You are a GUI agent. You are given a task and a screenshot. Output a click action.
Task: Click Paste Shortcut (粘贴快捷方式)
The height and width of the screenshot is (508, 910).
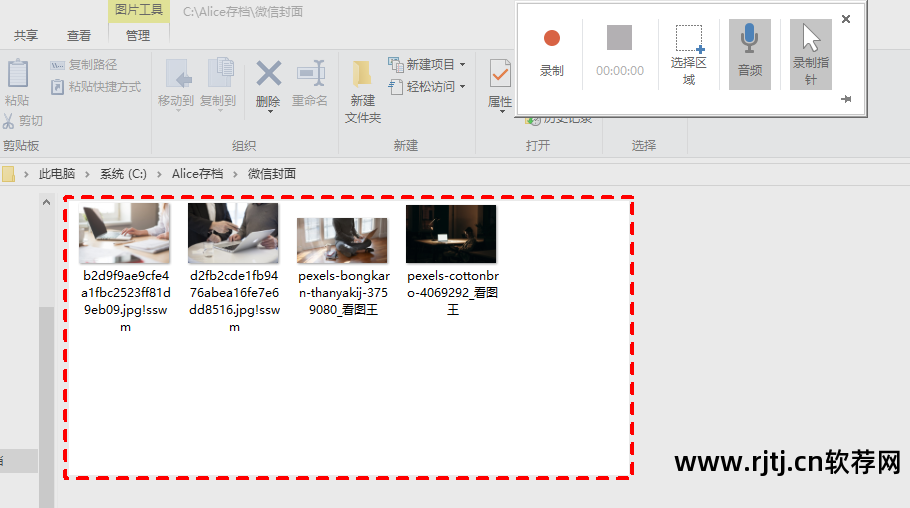[x=96, y=87]
